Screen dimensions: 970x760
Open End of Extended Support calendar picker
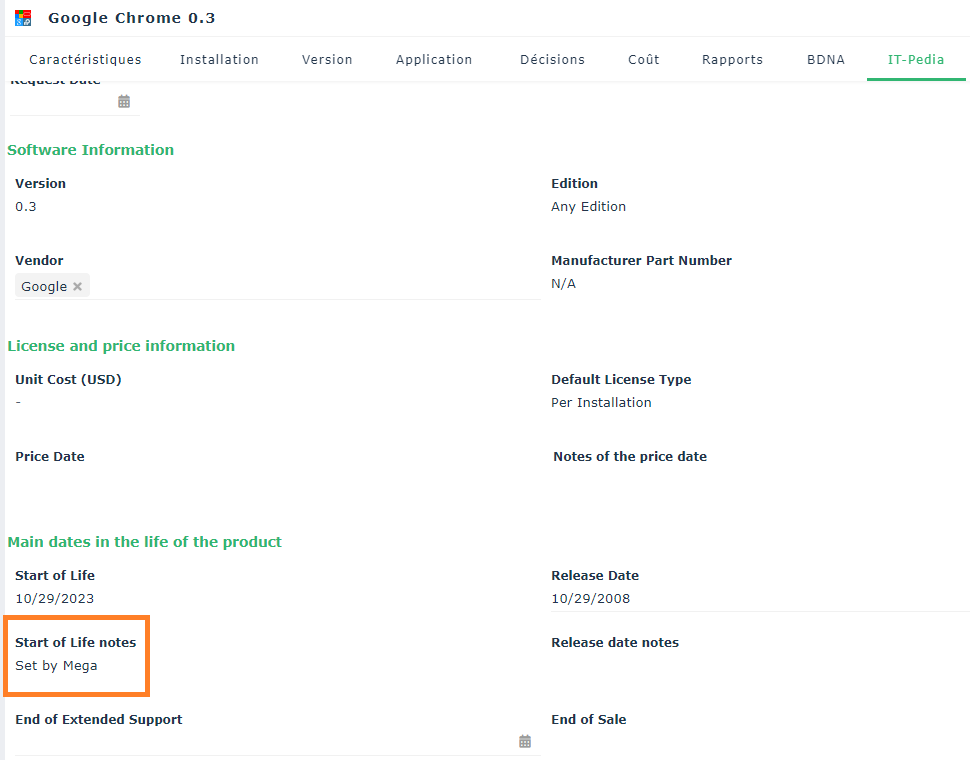(525, 741)
